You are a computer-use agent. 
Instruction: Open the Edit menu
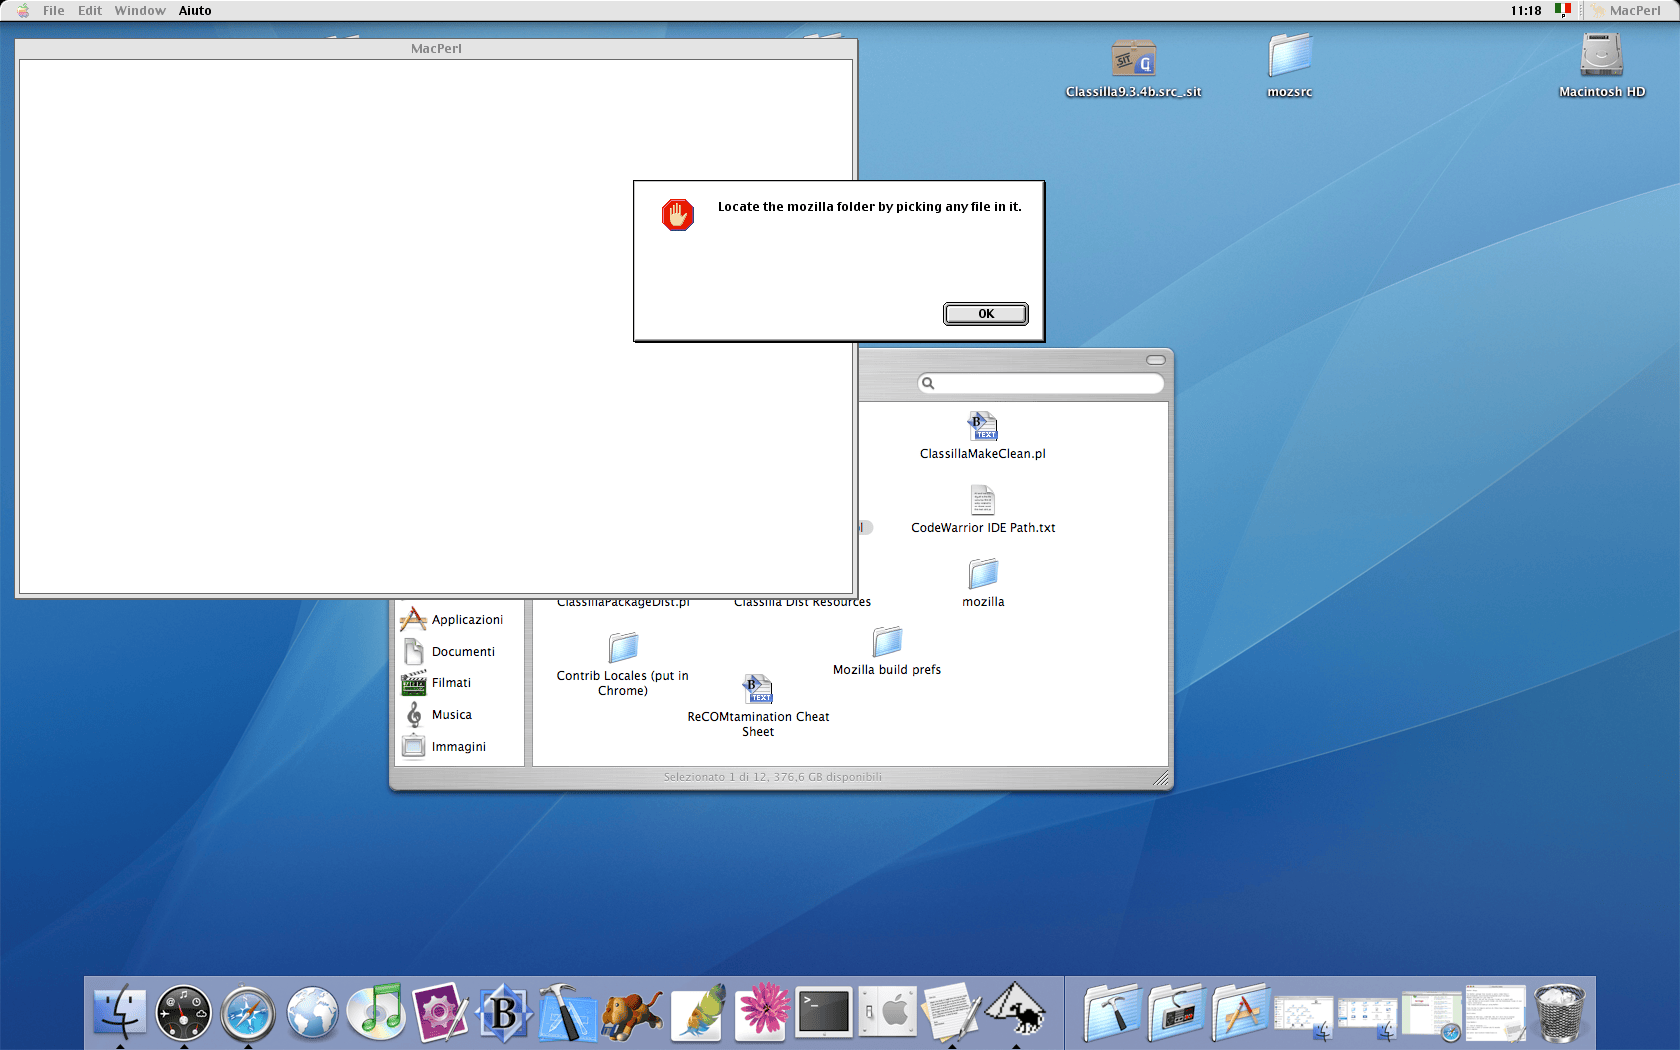click(x=90, y=10)
